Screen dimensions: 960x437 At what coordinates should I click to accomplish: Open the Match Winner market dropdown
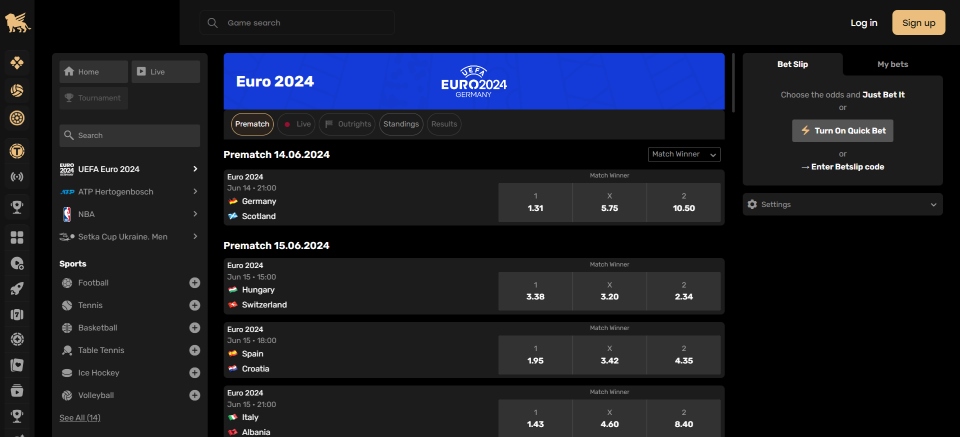pos(684,154)
